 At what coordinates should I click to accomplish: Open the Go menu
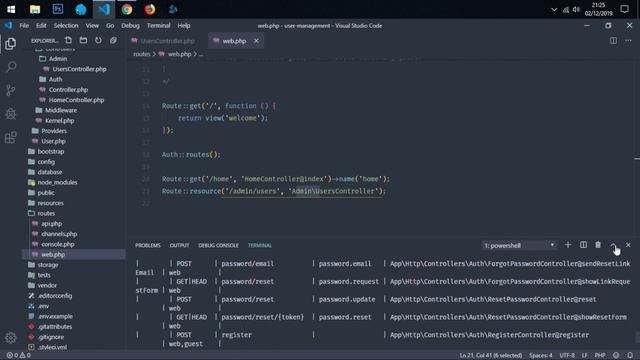point(110,25)
